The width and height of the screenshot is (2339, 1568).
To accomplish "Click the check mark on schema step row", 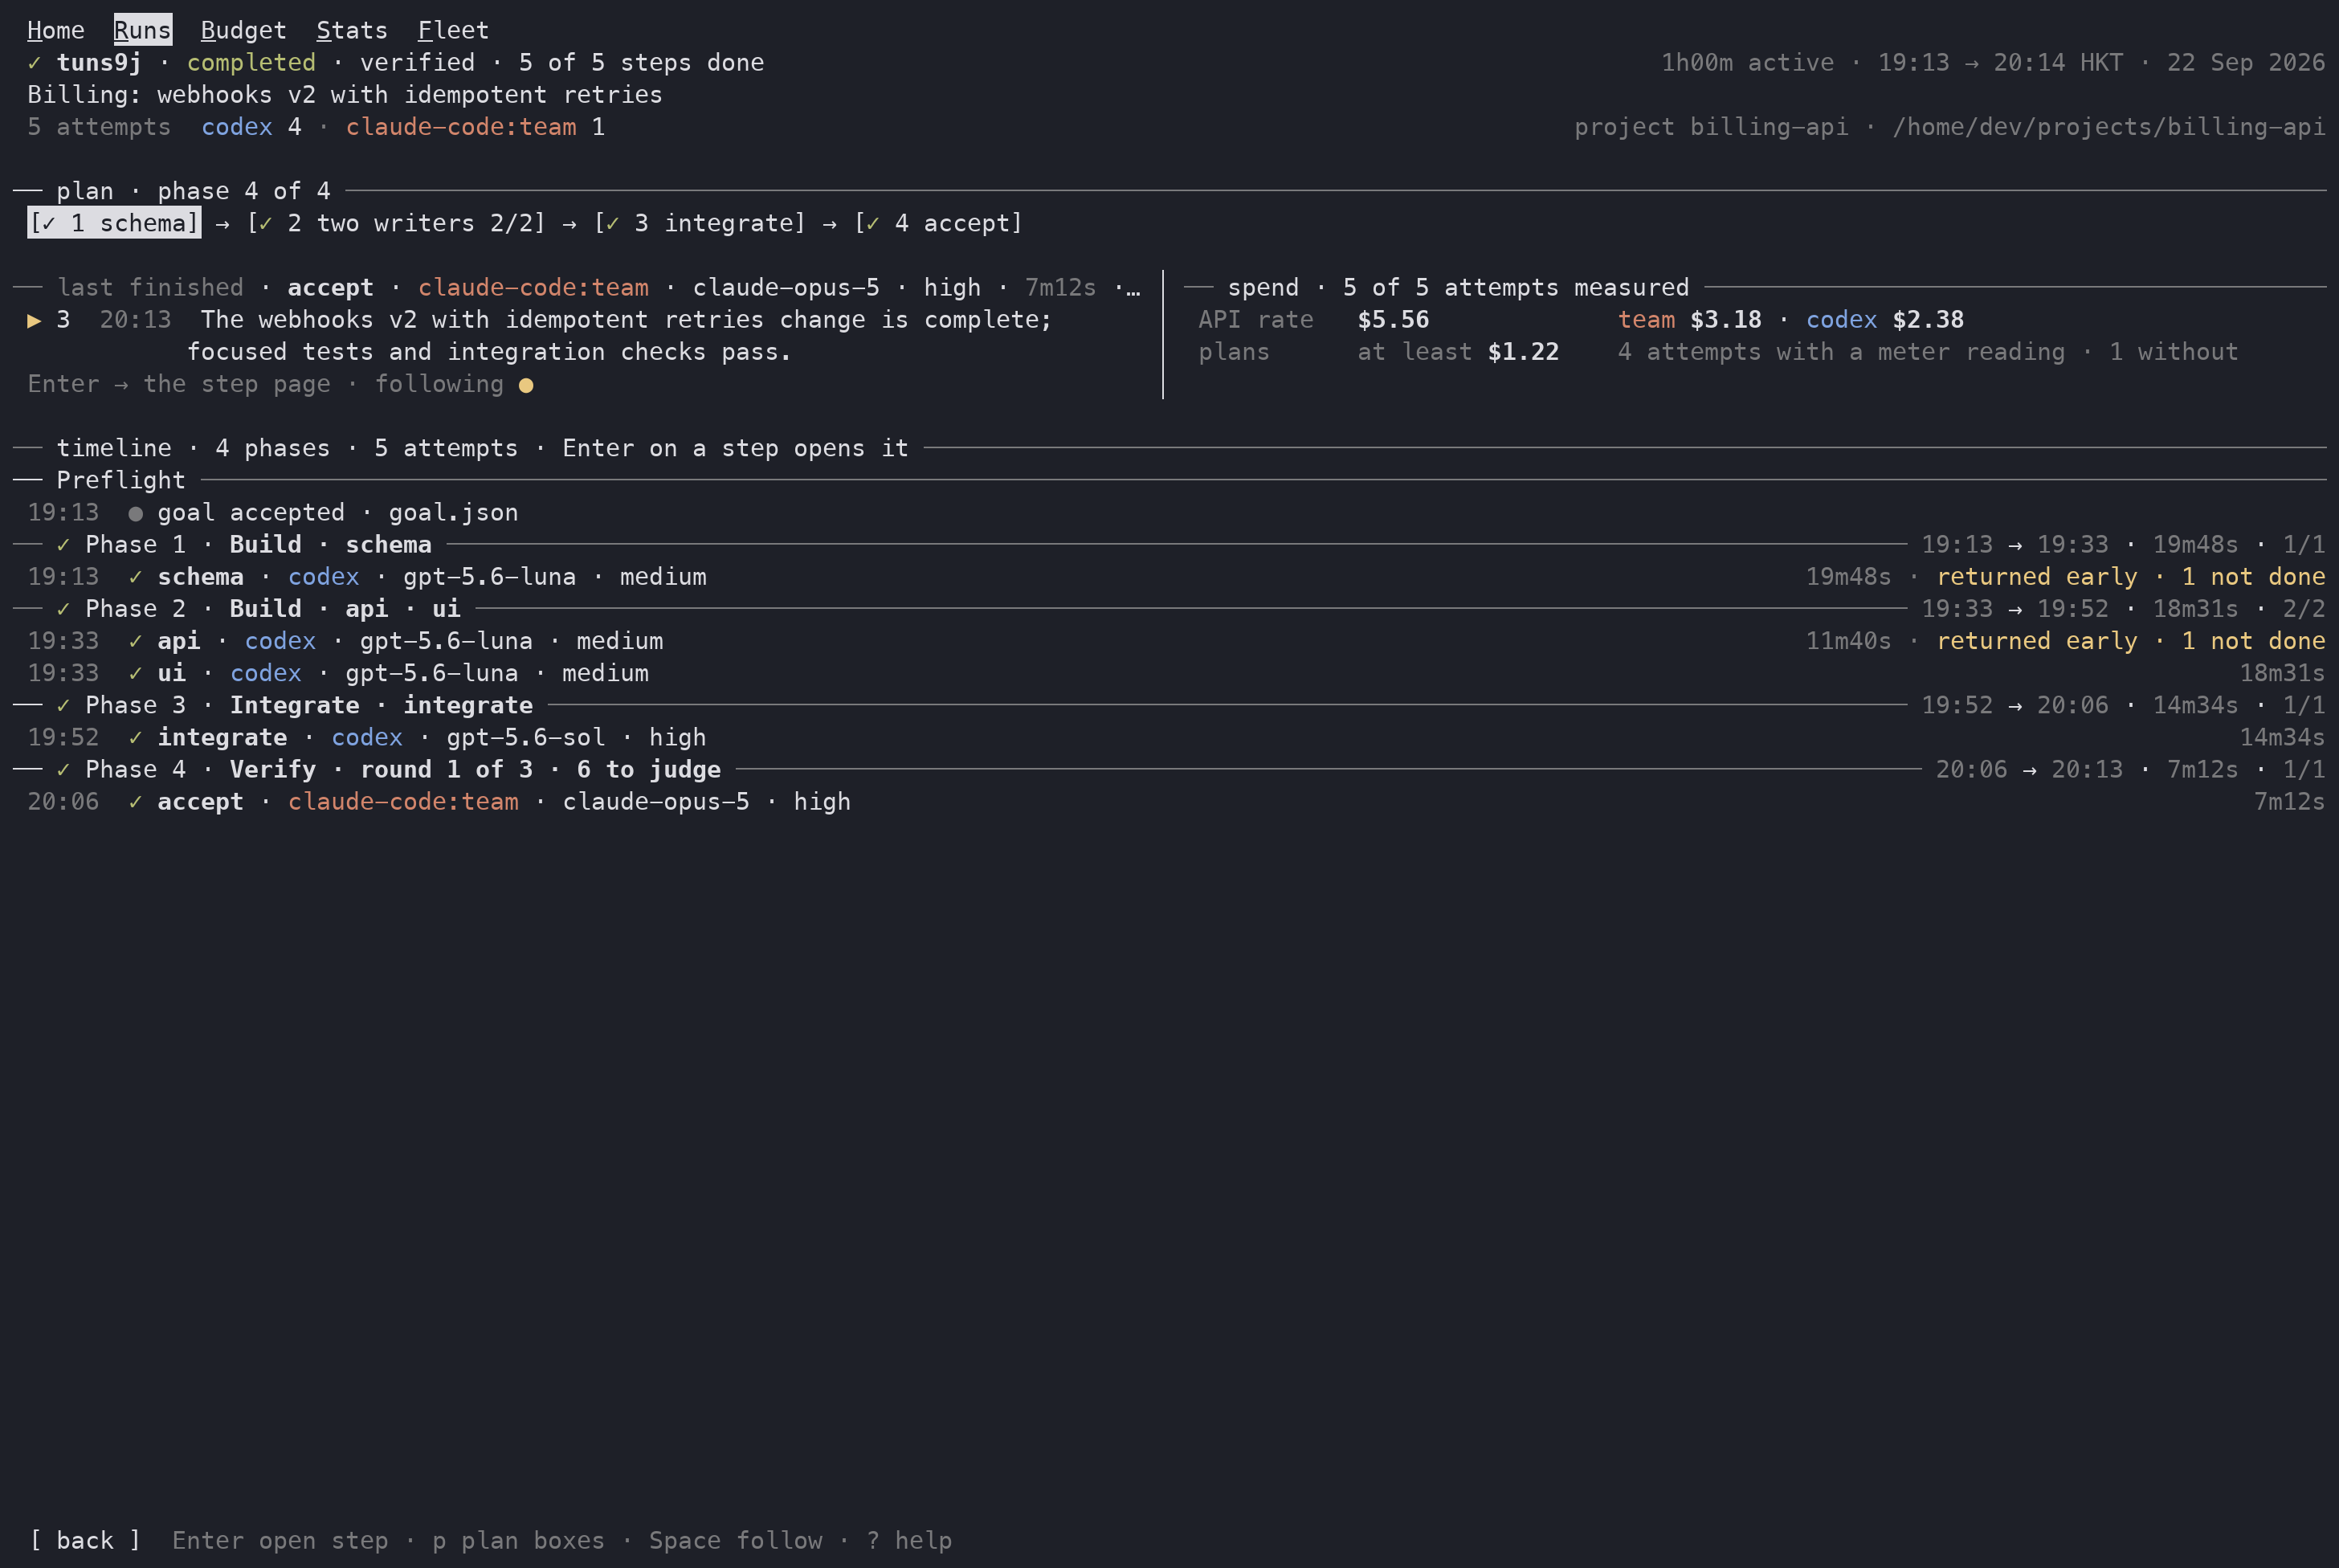I will click(x=135, y=576).
